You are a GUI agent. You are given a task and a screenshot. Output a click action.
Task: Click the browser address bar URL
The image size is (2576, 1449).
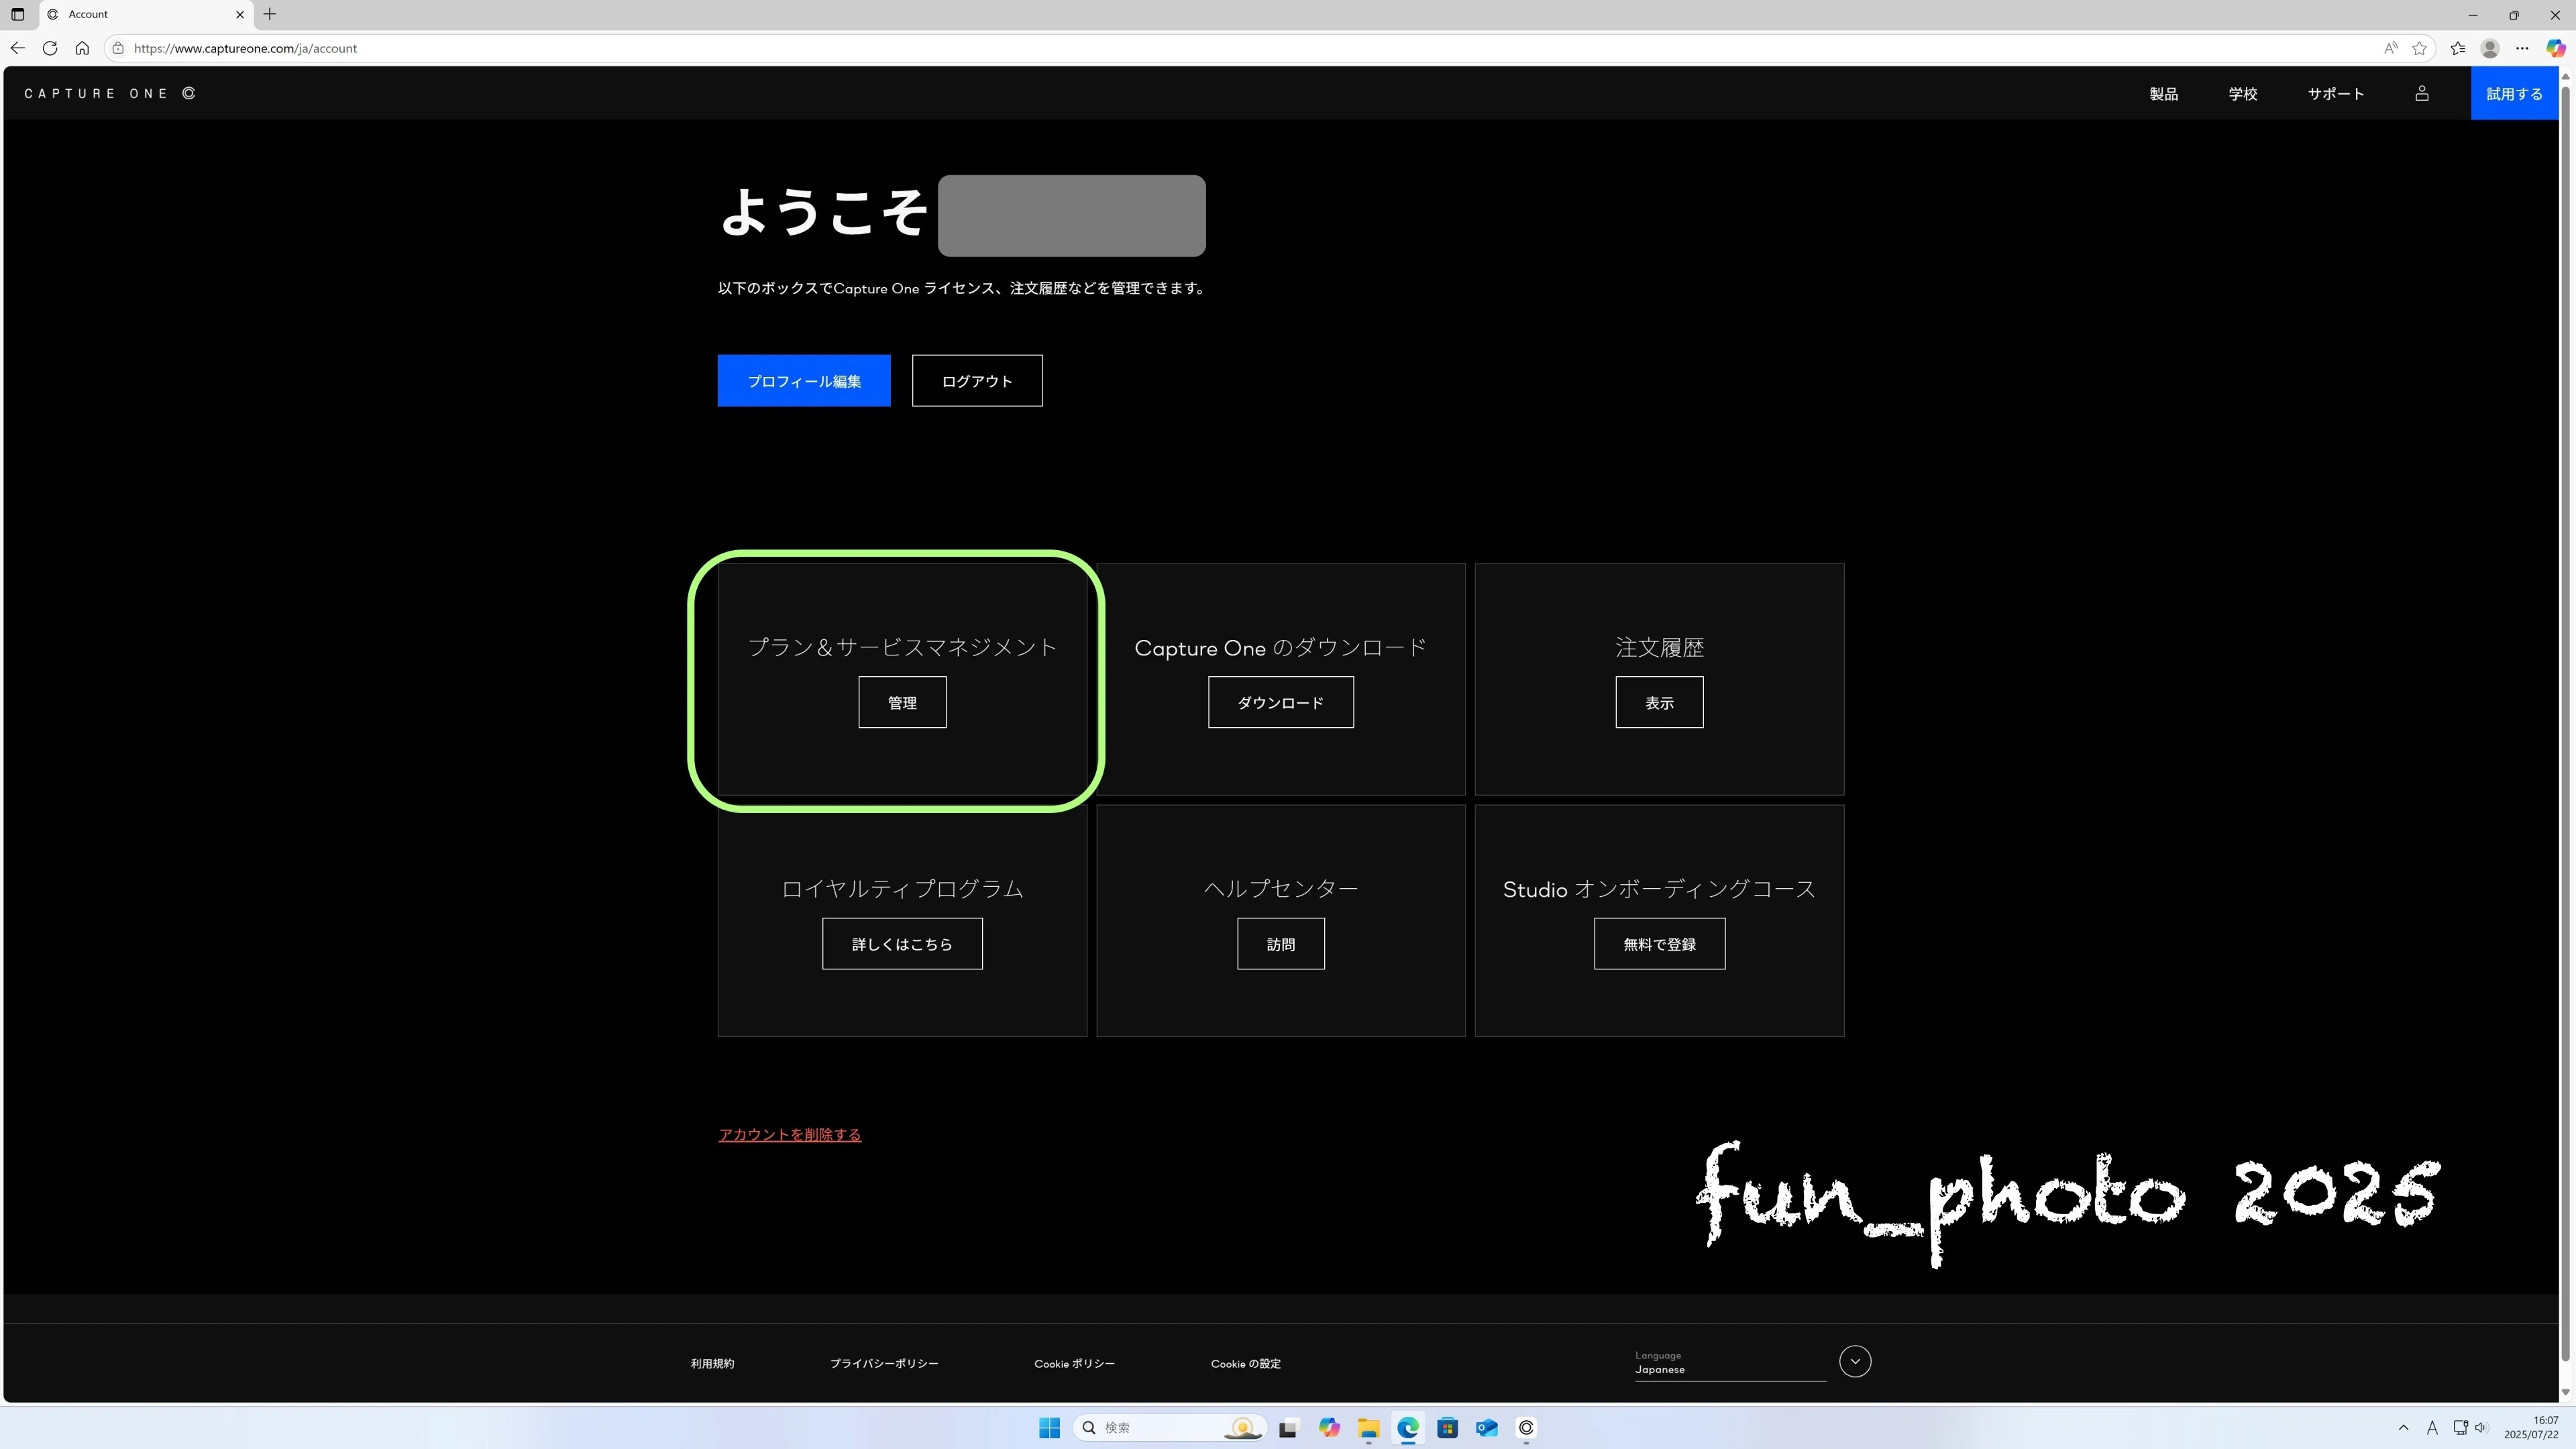coord(245,48)
